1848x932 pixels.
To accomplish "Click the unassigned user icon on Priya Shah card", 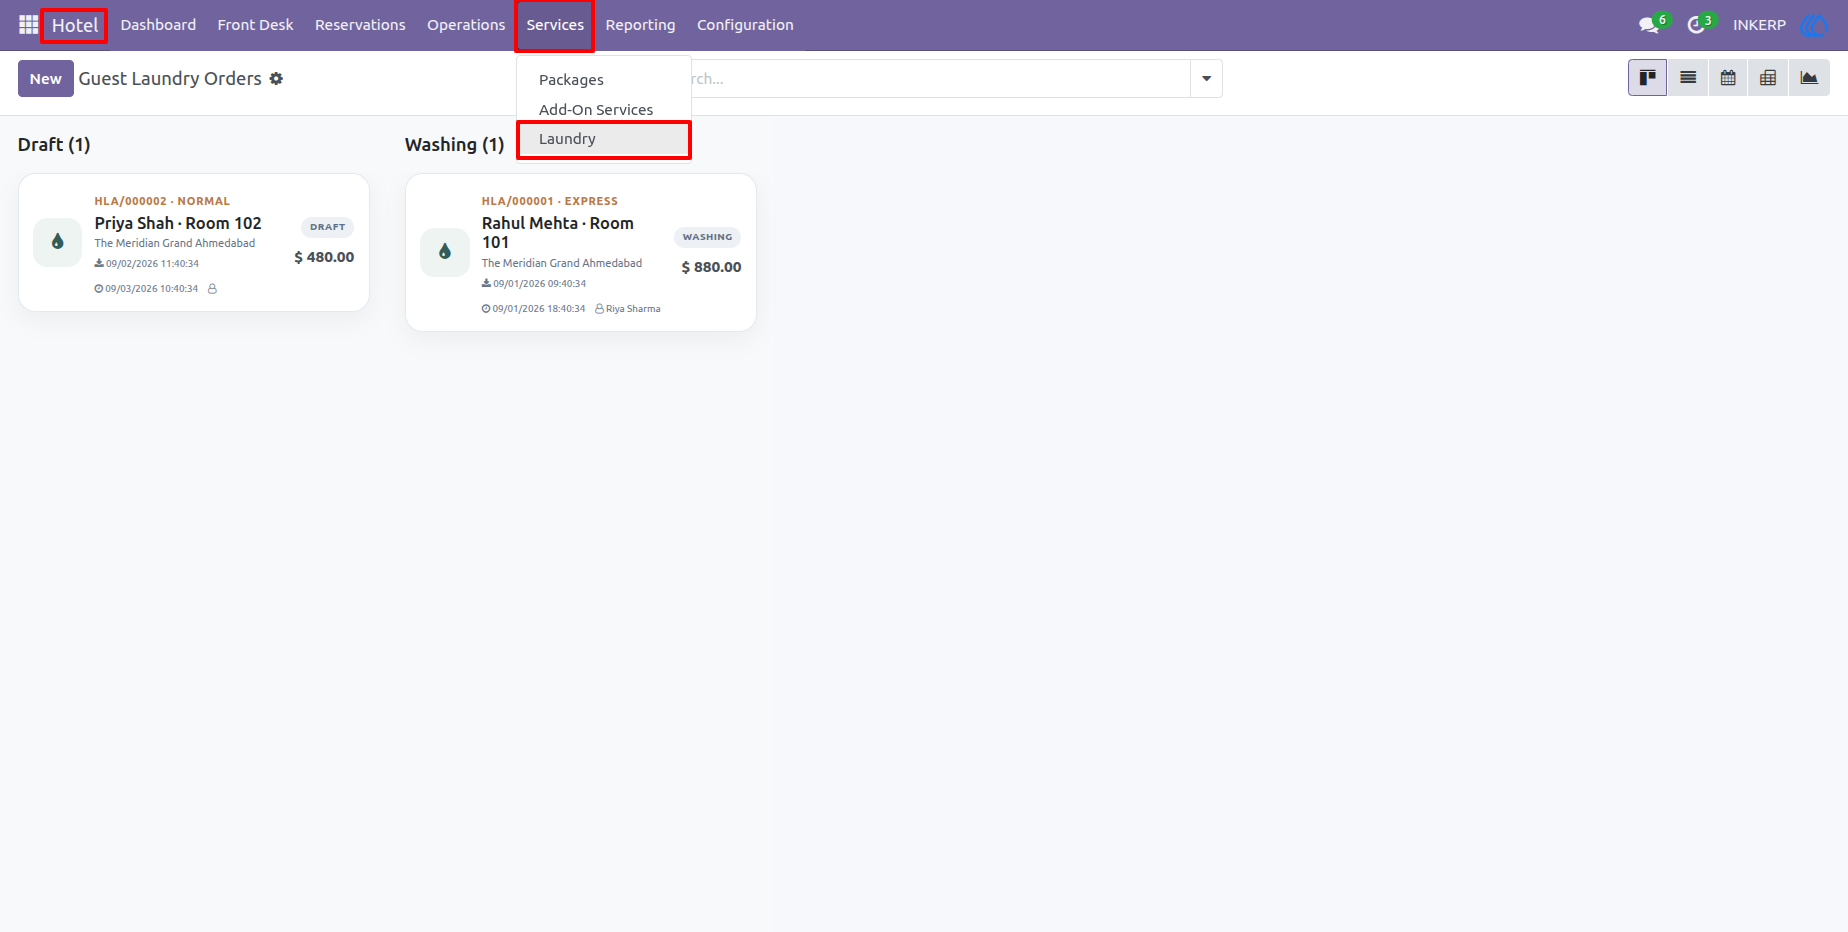I will pos(212,289).
